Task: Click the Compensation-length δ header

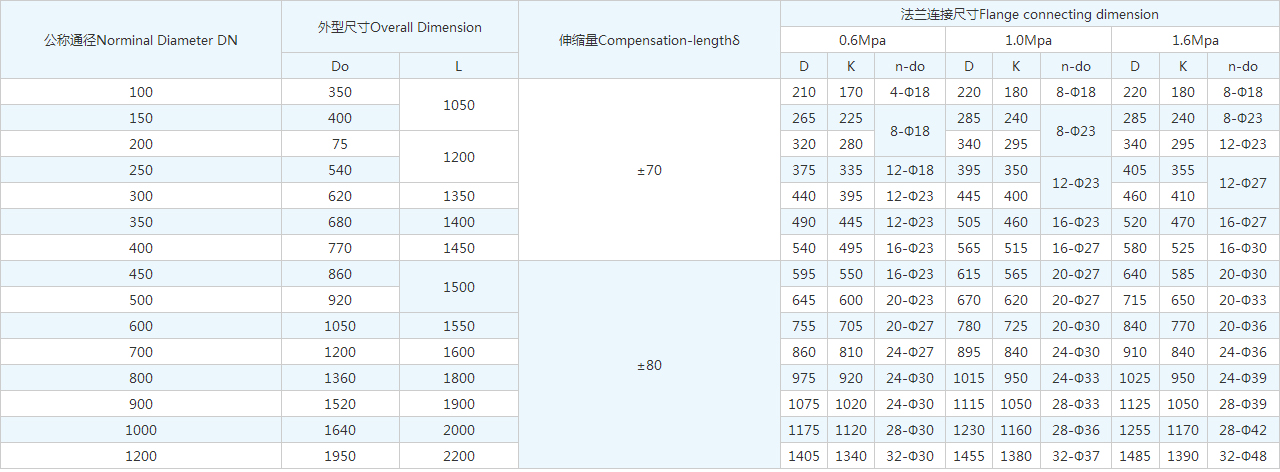Action: tap(649, 41)
